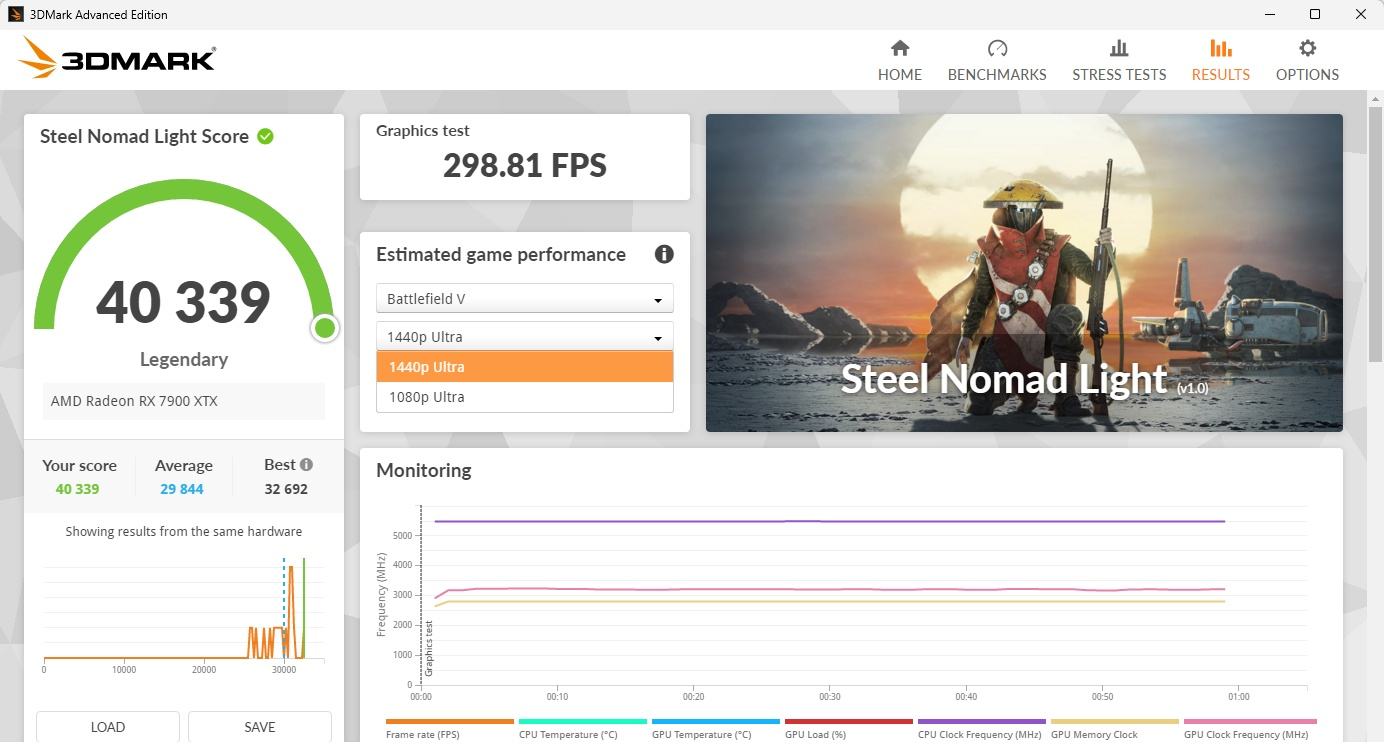This screenshot has width=1384, height=748.
Task: Toggle Frame rate (FPS) legend series
Action: click(x=449, y=729)
